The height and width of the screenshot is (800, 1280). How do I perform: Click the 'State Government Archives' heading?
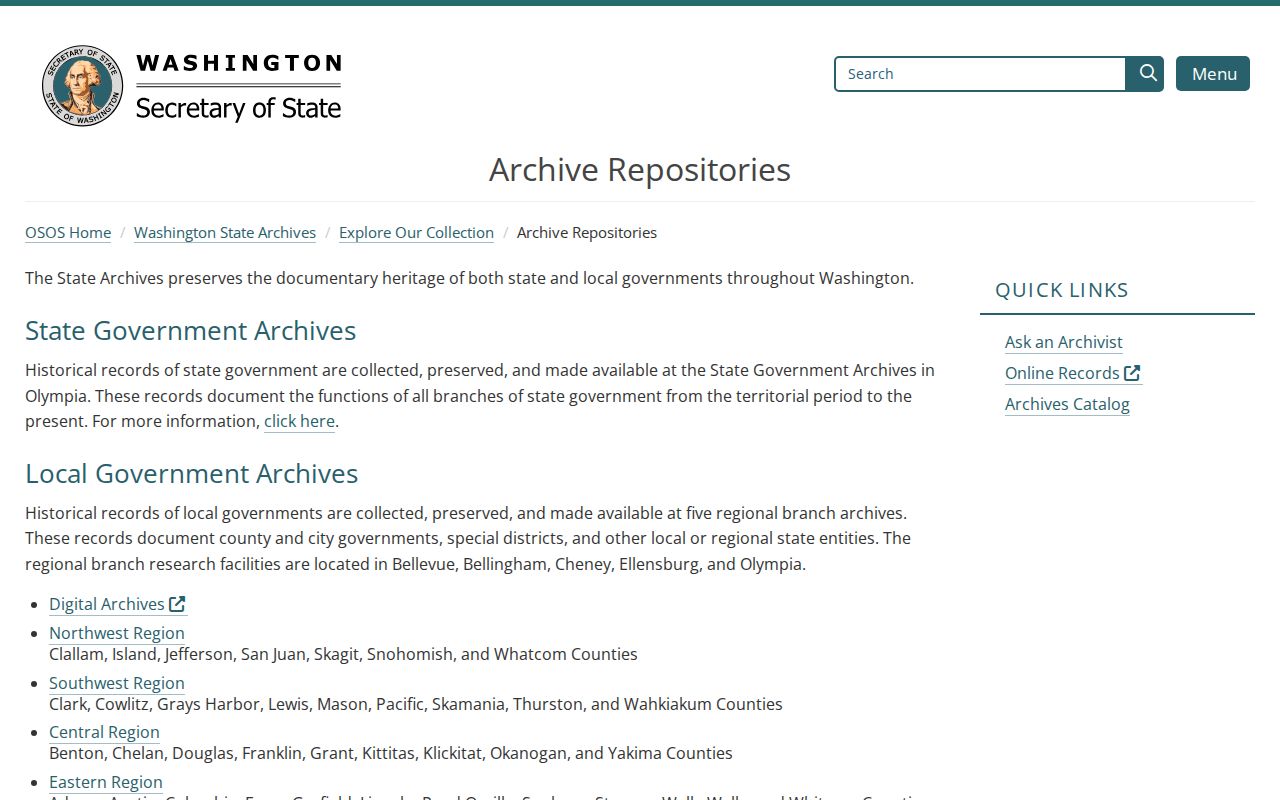coord(190,331)
